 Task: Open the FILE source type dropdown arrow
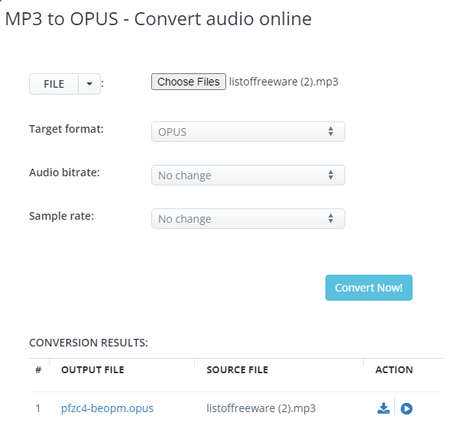(89, 84)
